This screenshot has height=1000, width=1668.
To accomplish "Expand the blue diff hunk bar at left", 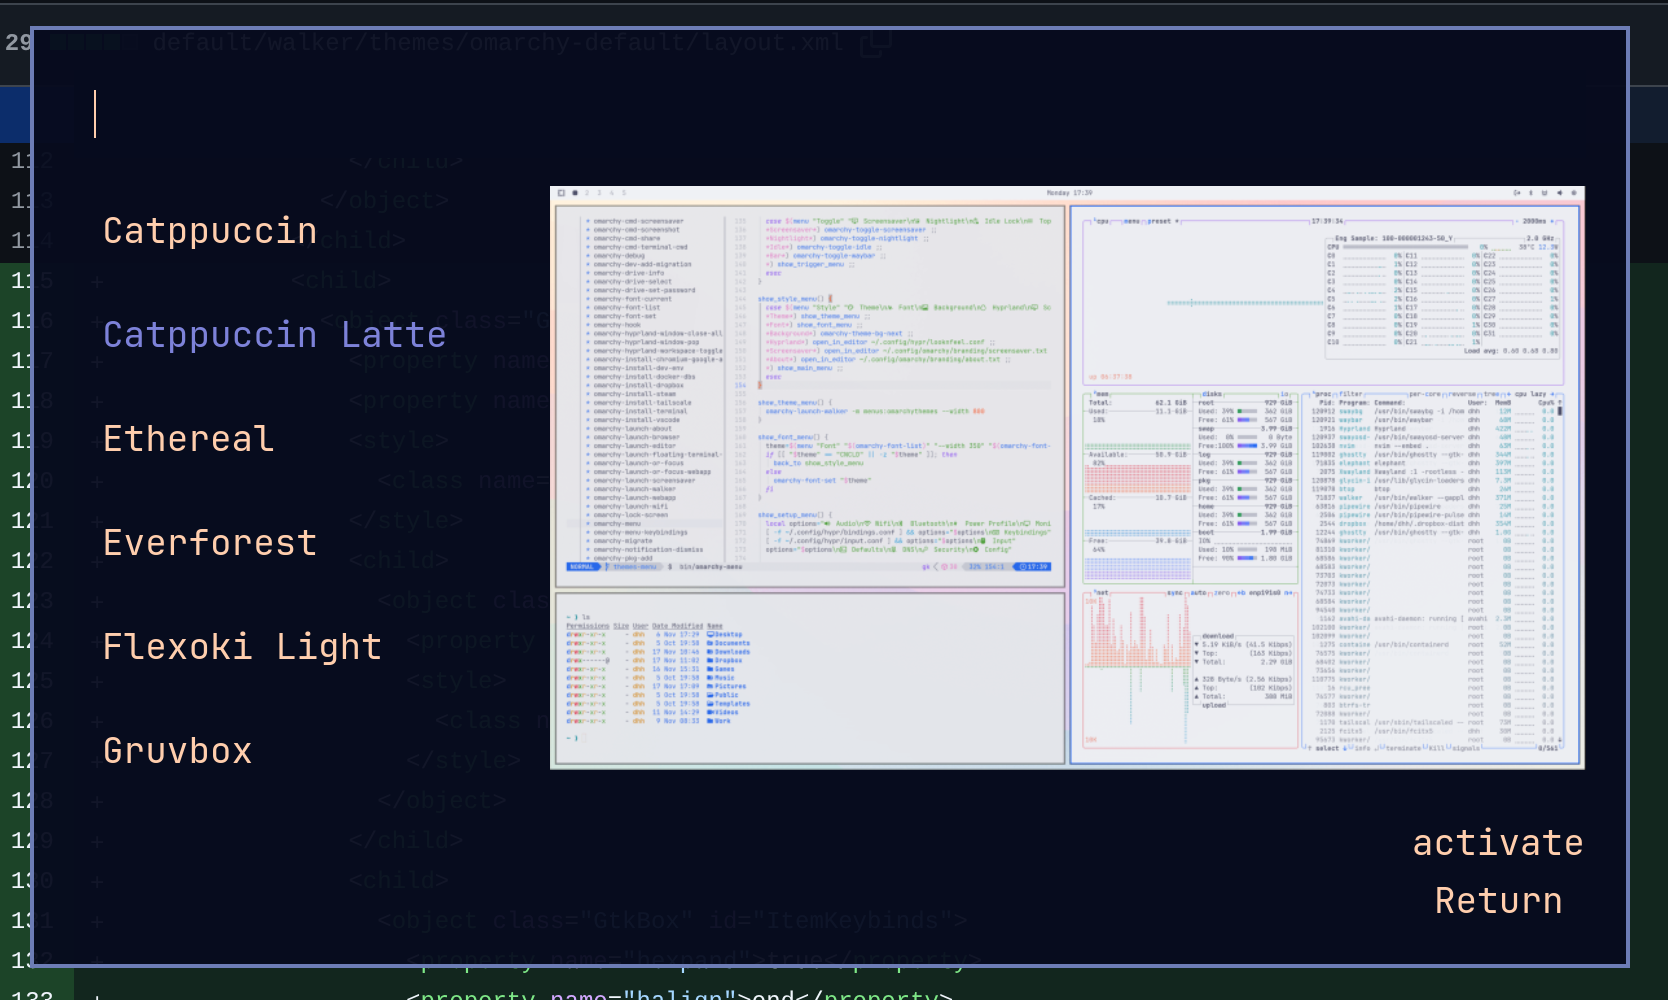I will tap(14, 115).
